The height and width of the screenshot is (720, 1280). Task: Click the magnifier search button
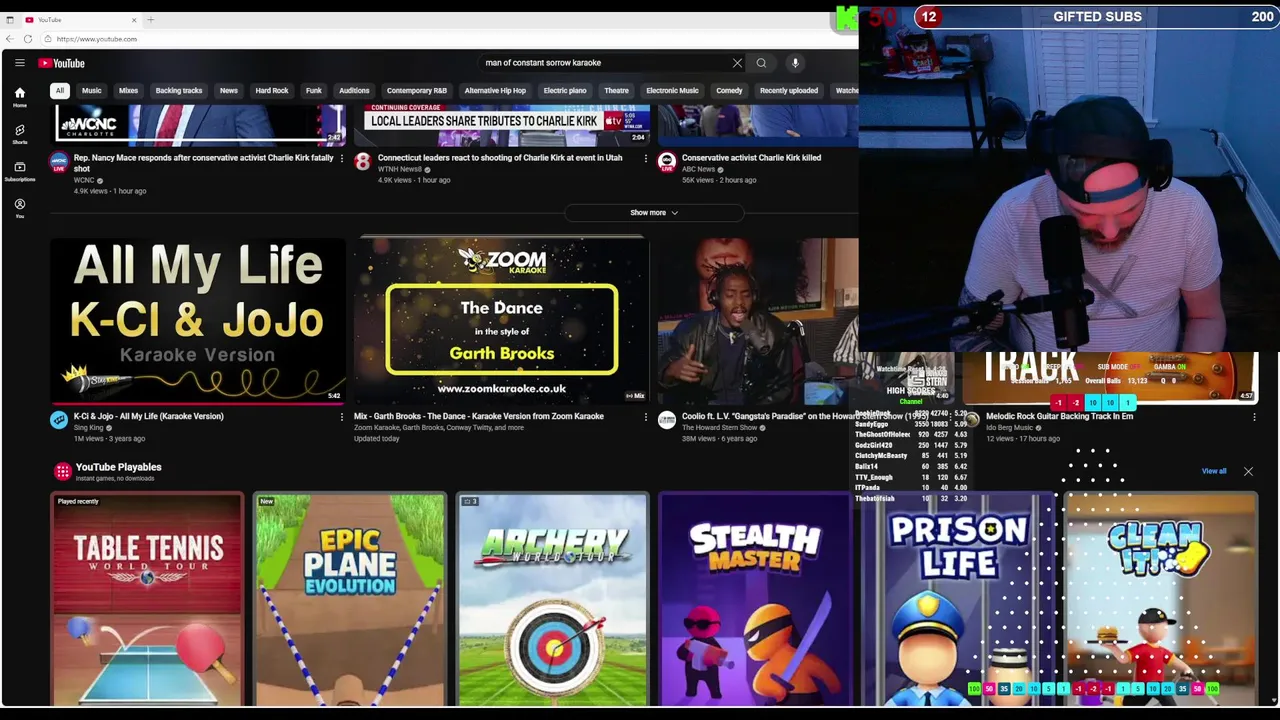point(761,63)
